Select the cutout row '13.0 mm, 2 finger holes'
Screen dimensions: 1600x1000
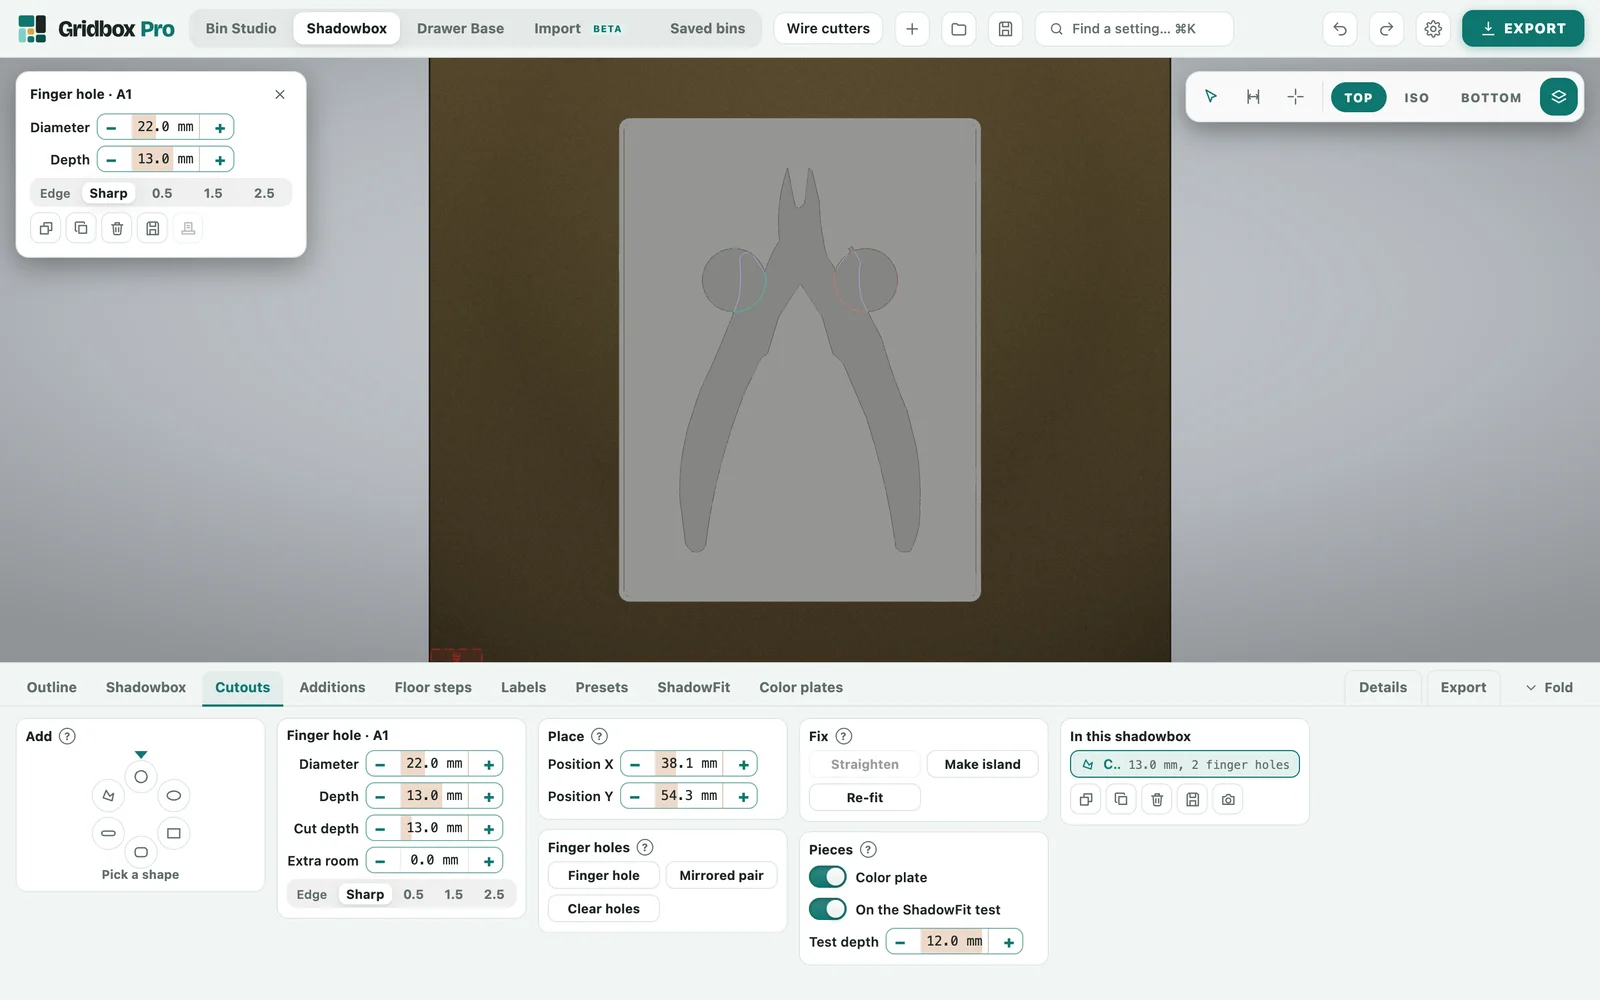(x=1185, y=764)
